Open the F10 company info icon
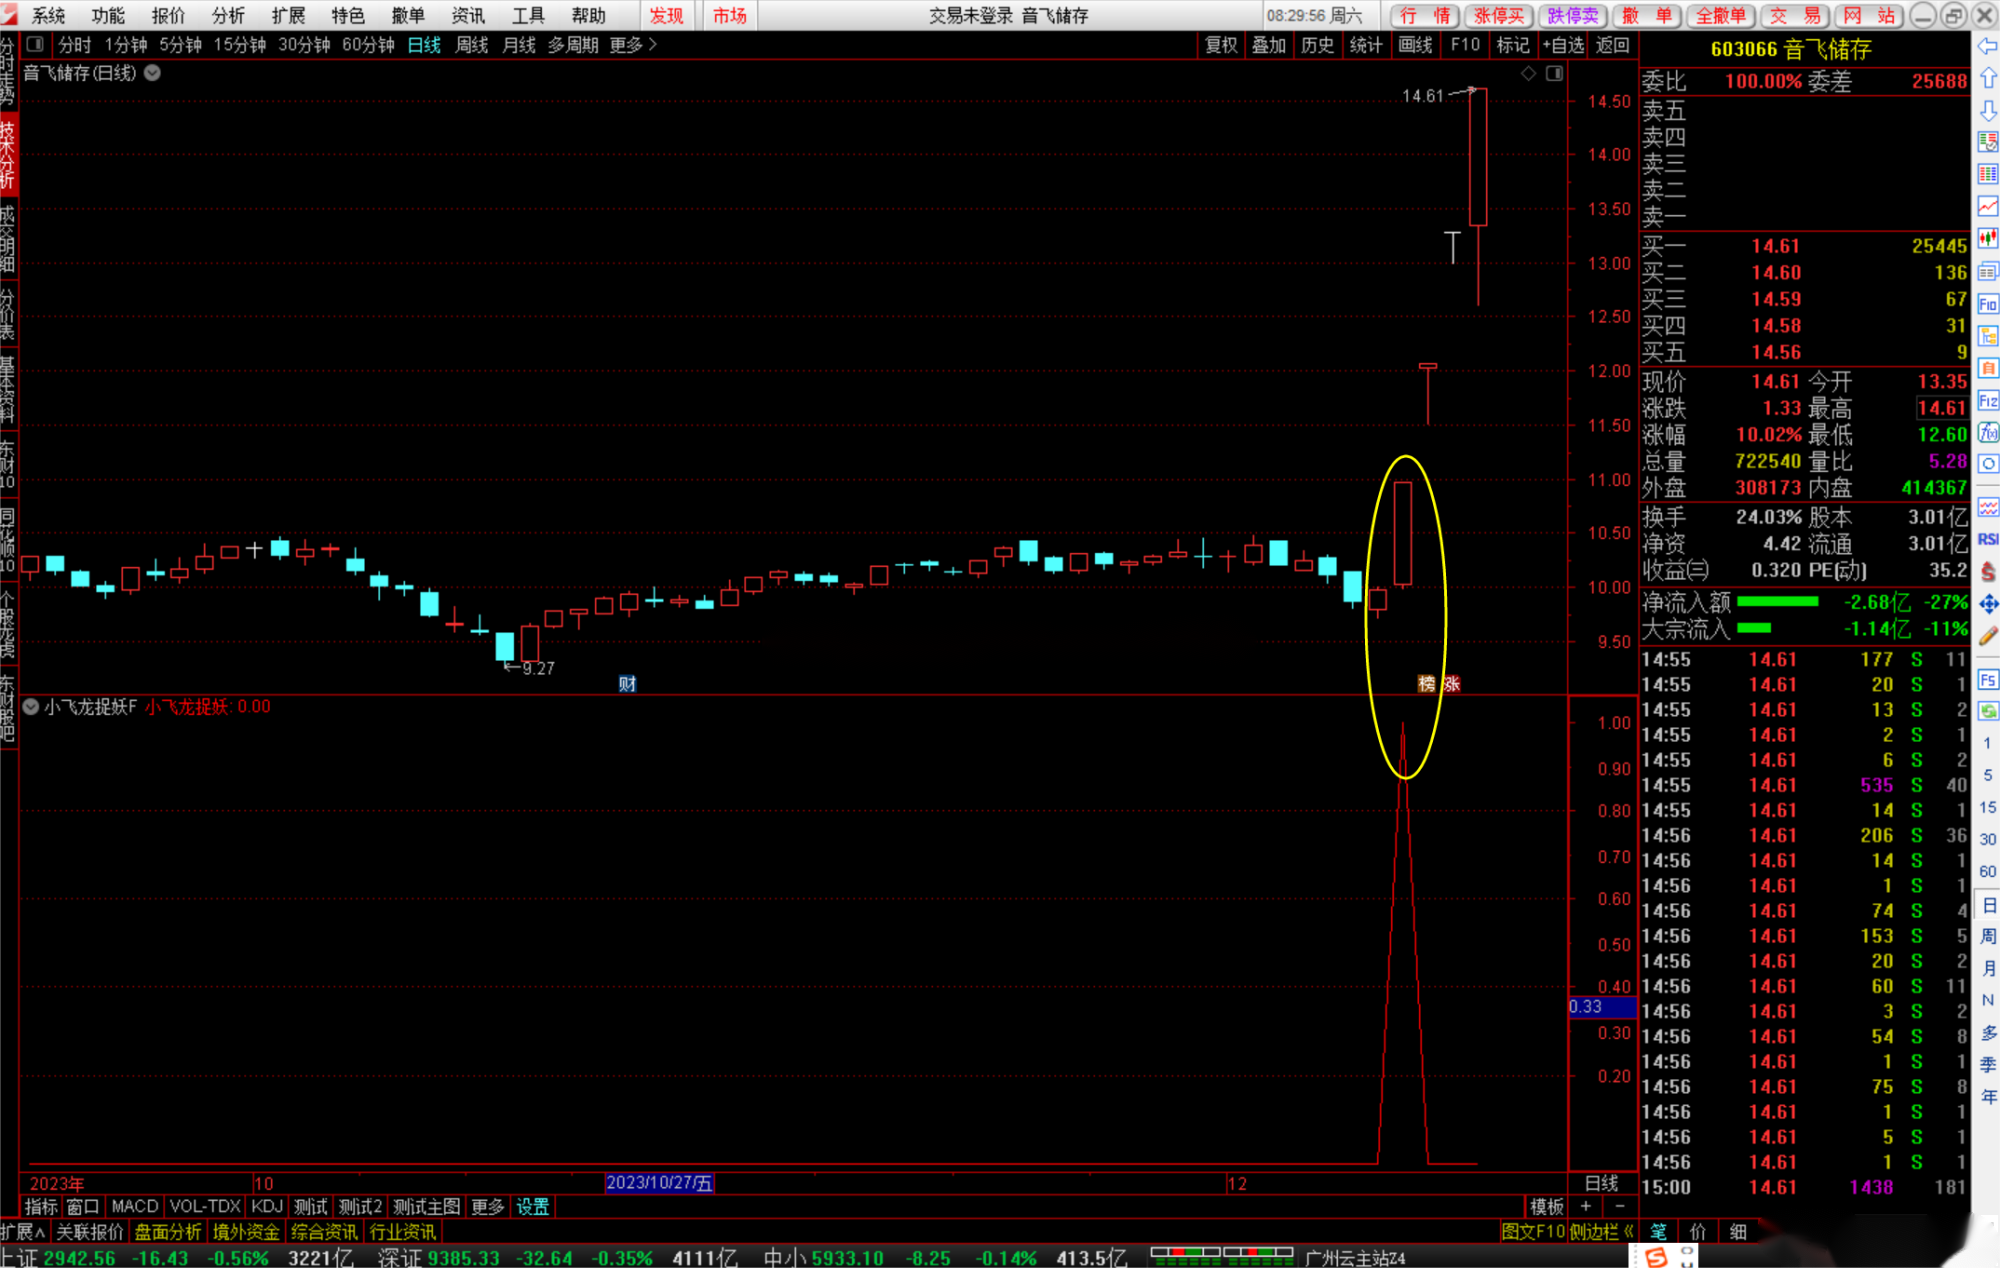The width and height of the screenshot is (2000, 1268). (1987, 303)
